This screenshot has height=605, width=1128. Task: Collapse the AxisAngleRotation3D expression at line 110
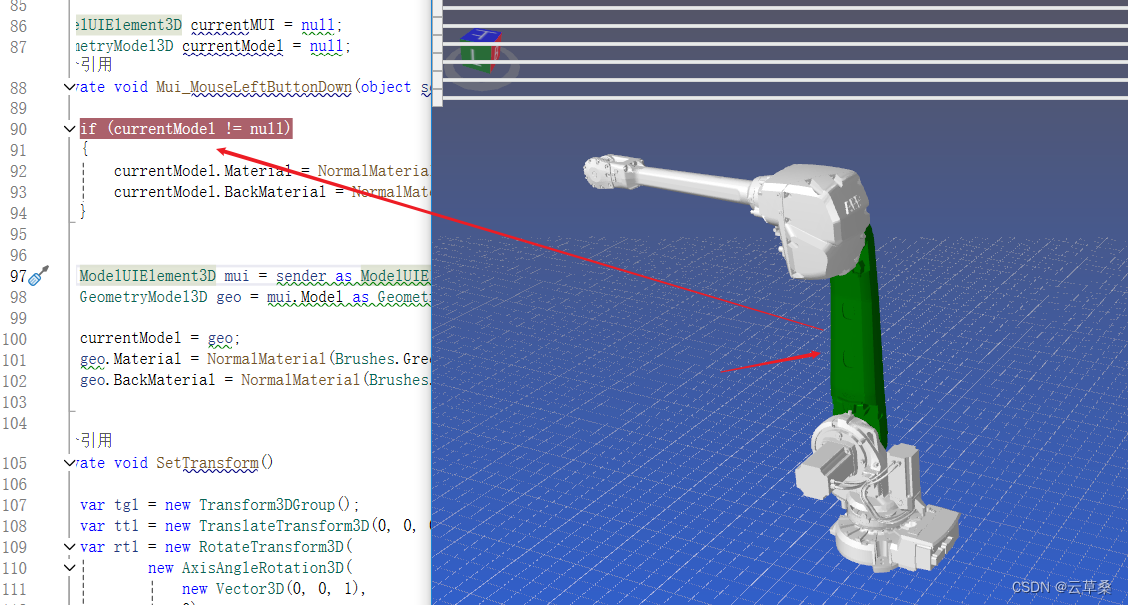[x=69, y=567]
